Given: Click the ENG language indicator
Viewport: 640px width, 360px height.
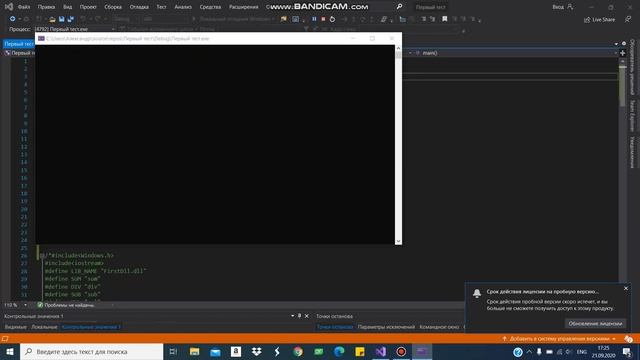Looking at the screenshot, I should click(x=582, y=352).
